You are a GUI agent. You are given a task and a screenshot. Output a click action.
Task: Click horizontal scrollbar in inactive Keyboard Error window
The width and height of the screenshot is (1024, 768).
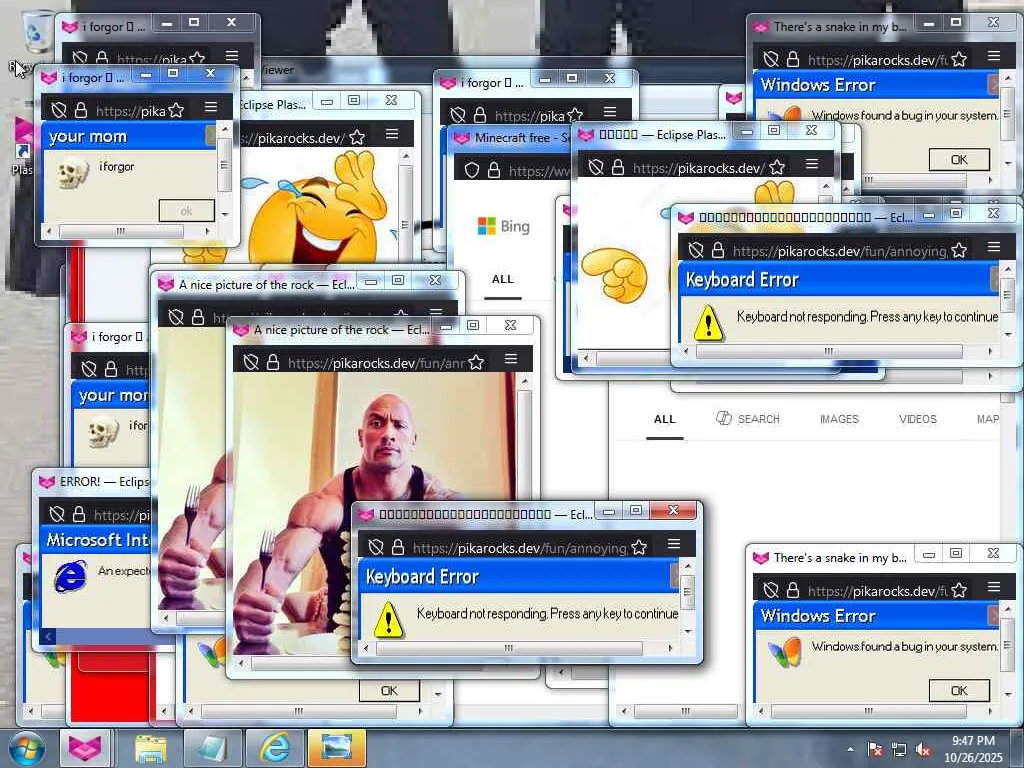(x=829, y=351)
